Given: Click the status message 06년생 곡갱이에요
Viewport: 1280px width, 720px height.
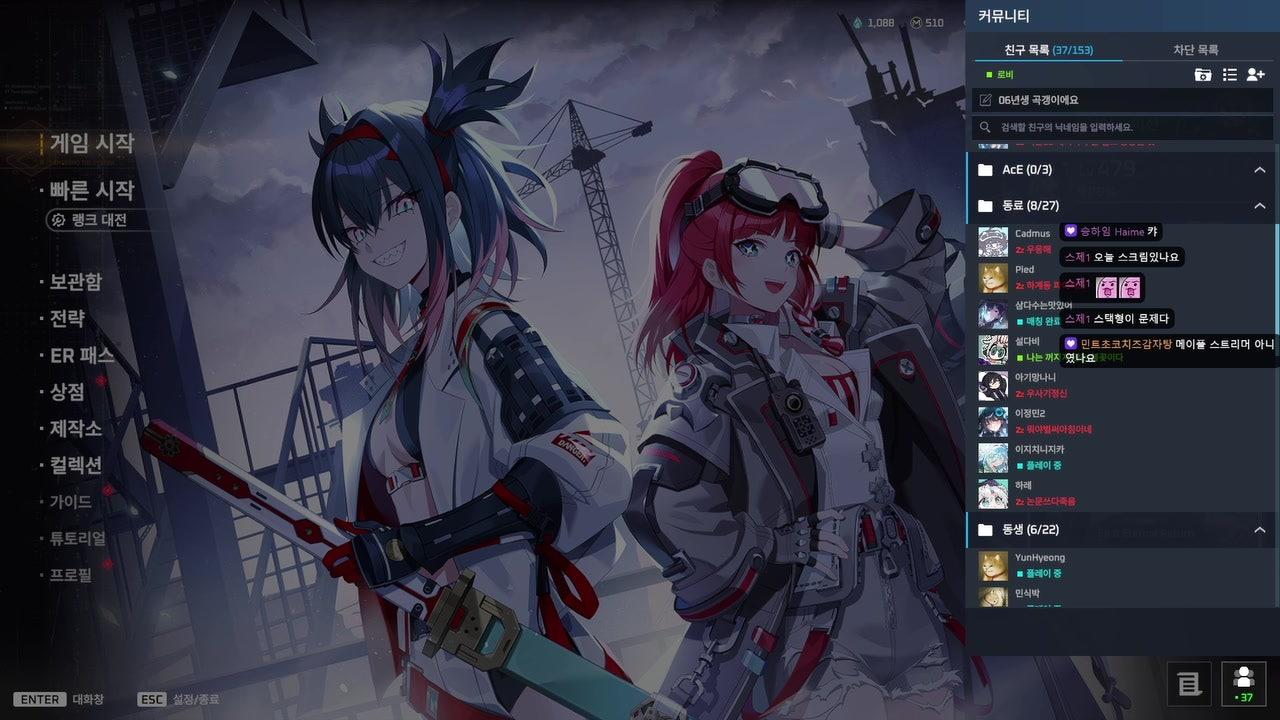Looking at the screenshot, I should (1038, 100).
